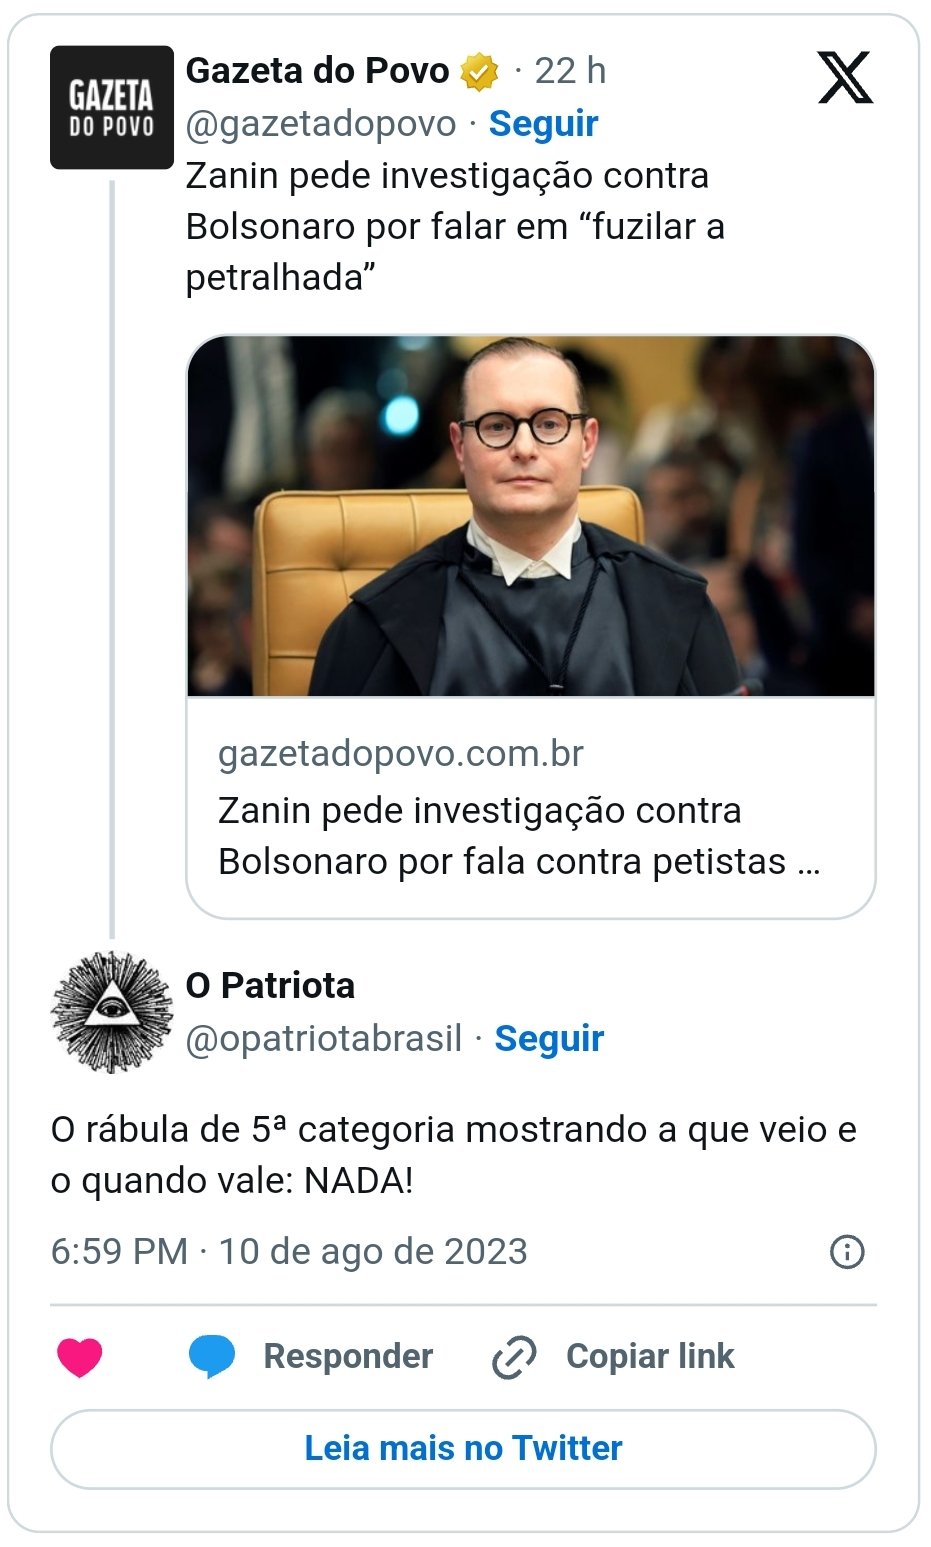The image size is (931, 1547).
Task: Open Gazeta do Povo profile avatar
Action: [112, 108]
